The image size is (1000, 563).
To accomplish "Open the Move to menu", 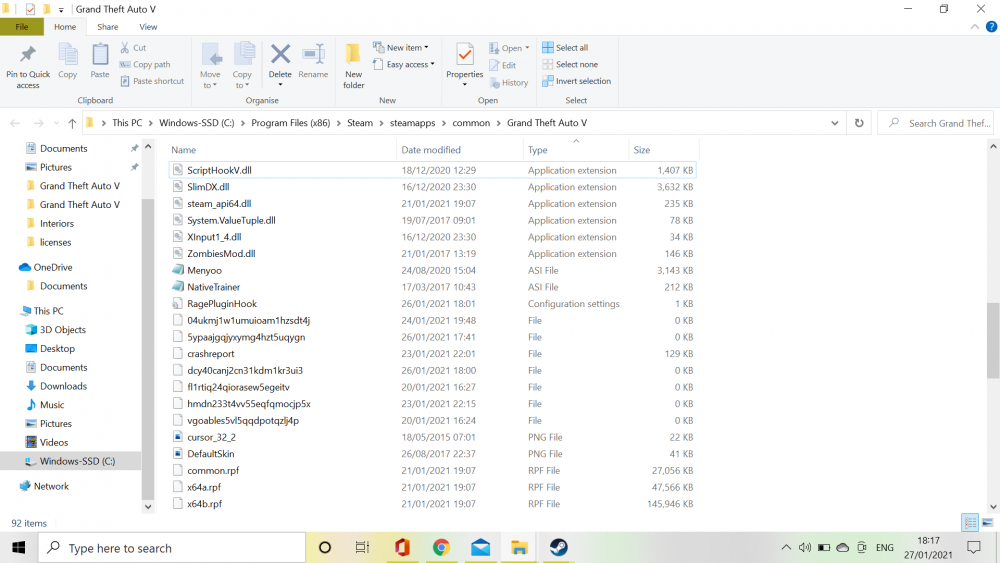I will pos(210,66).
